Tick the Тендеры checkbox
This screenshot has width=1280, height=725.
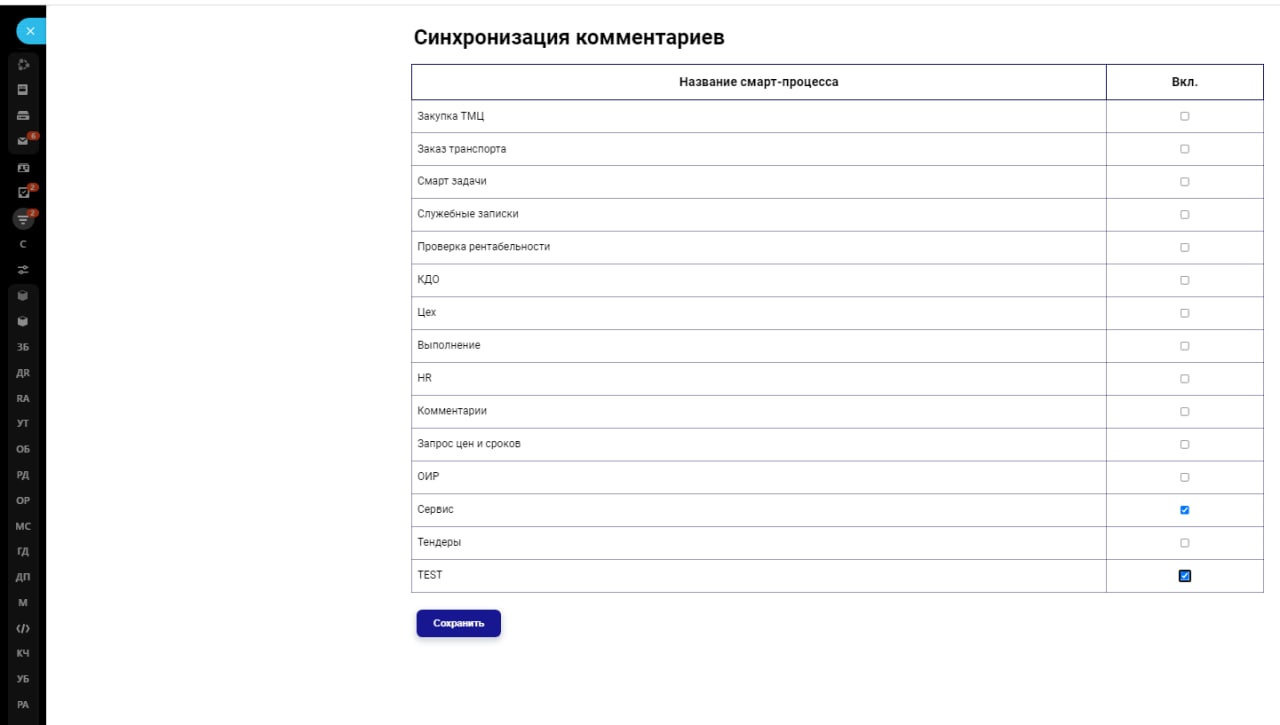(x=1185, y=543)
